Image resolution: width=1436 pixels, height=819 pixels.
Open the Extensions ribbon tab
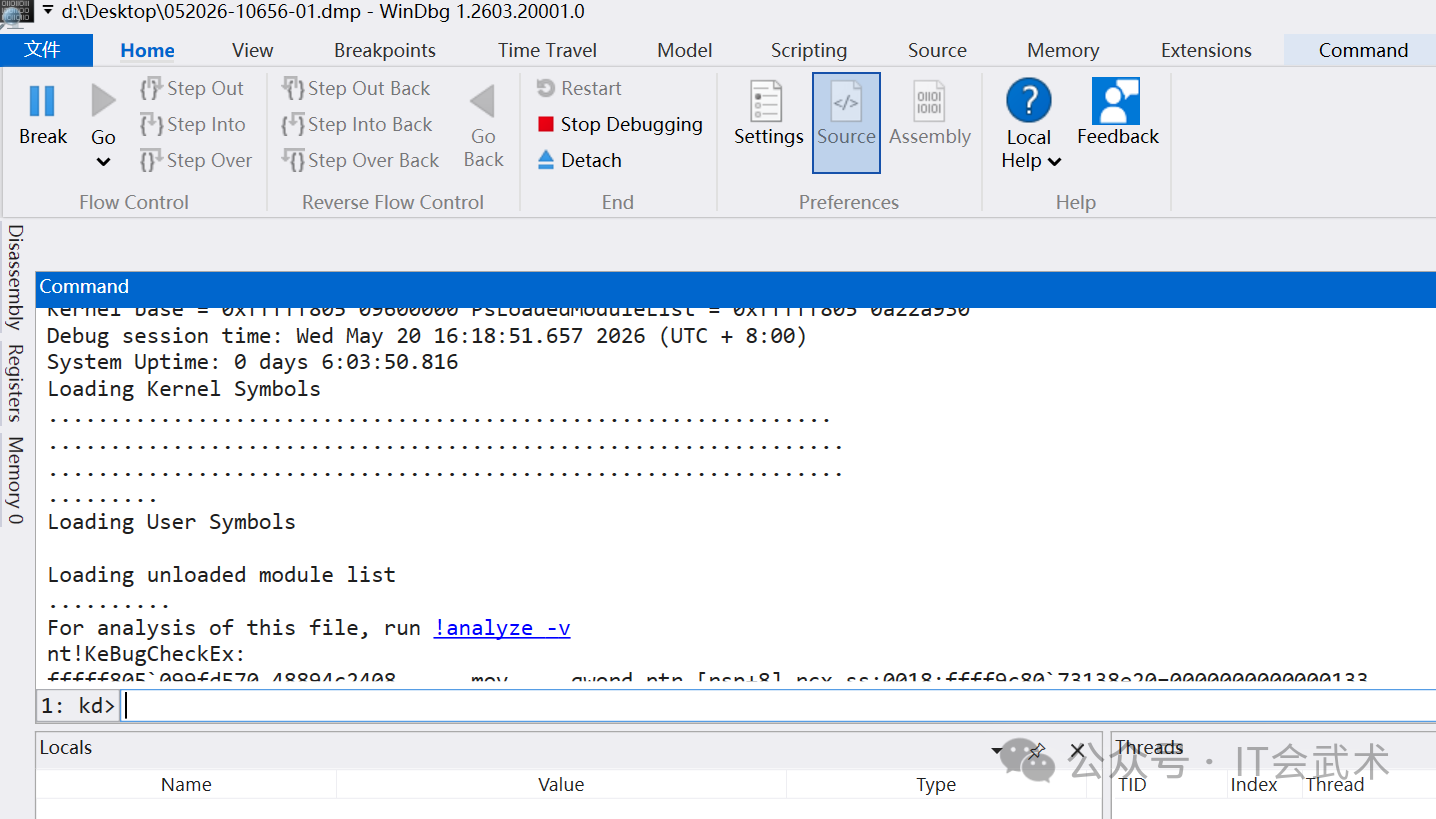1206,51
